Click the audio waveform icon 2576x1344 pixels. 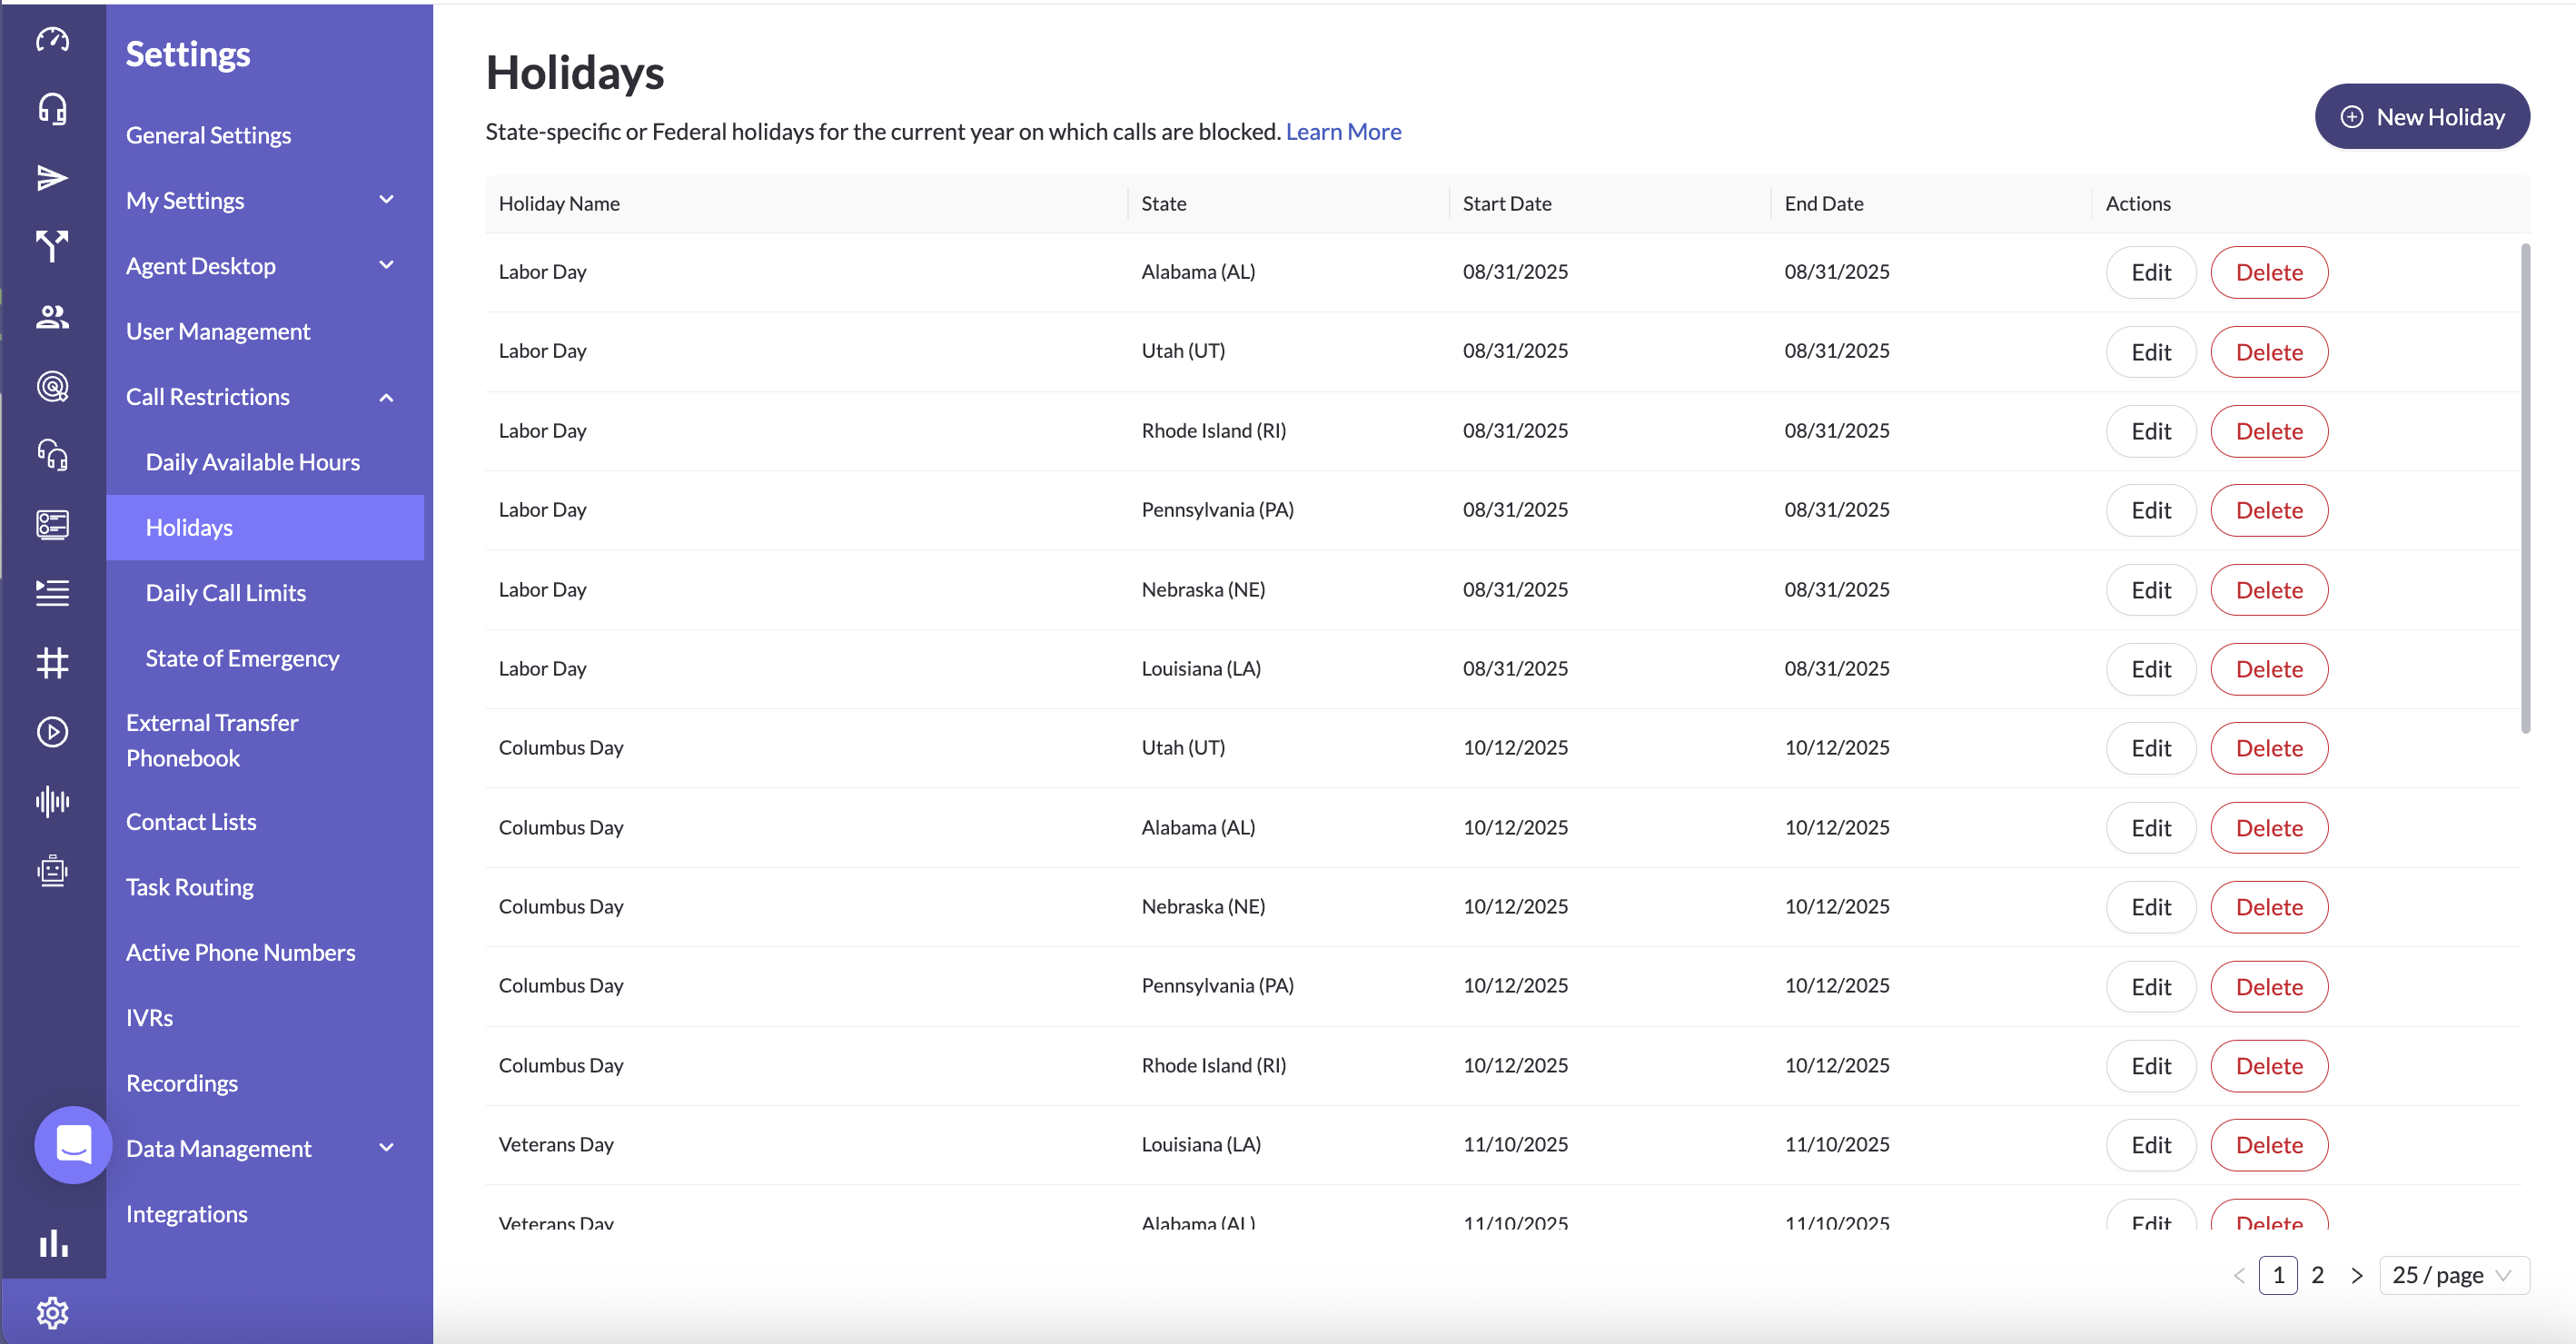pyautogui.click(x=52, y=801)
